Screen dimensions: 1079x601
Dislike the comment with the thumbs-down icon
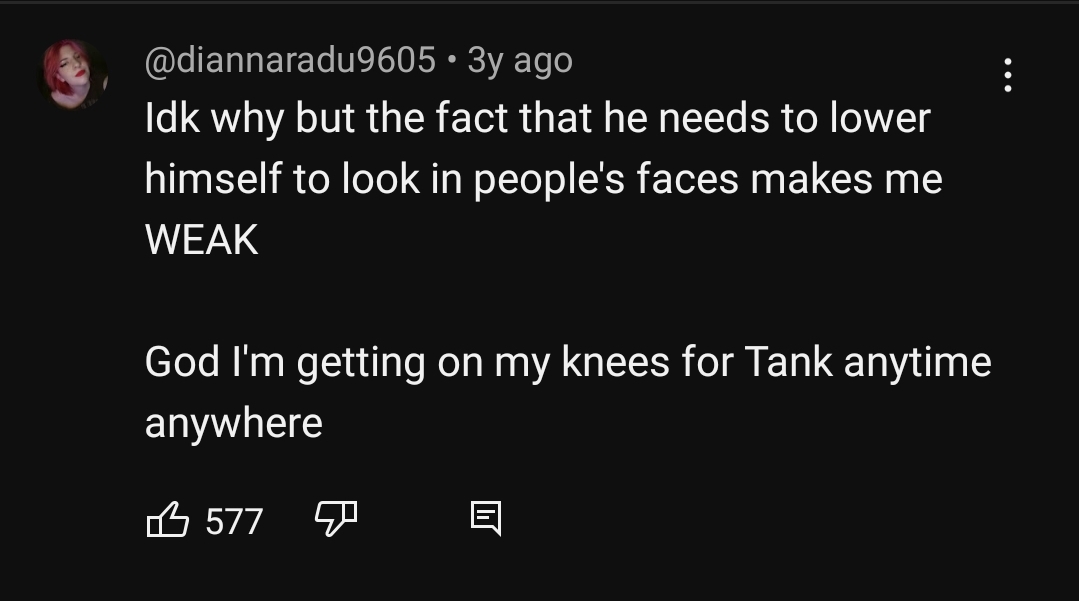tap(336, 518)
